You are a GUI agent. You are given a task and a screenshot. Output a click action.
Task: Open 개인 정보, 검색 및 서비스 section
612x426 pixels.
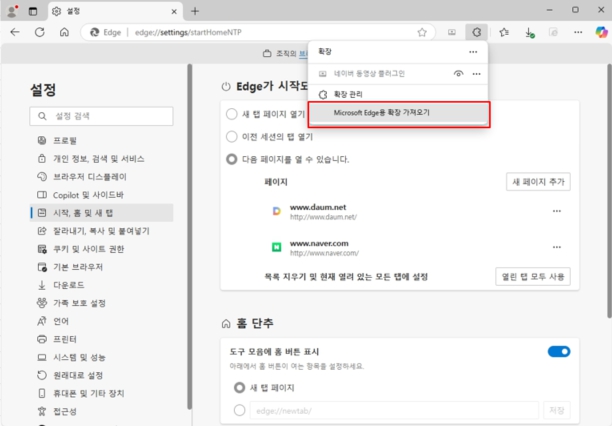[x=101, y=159]
